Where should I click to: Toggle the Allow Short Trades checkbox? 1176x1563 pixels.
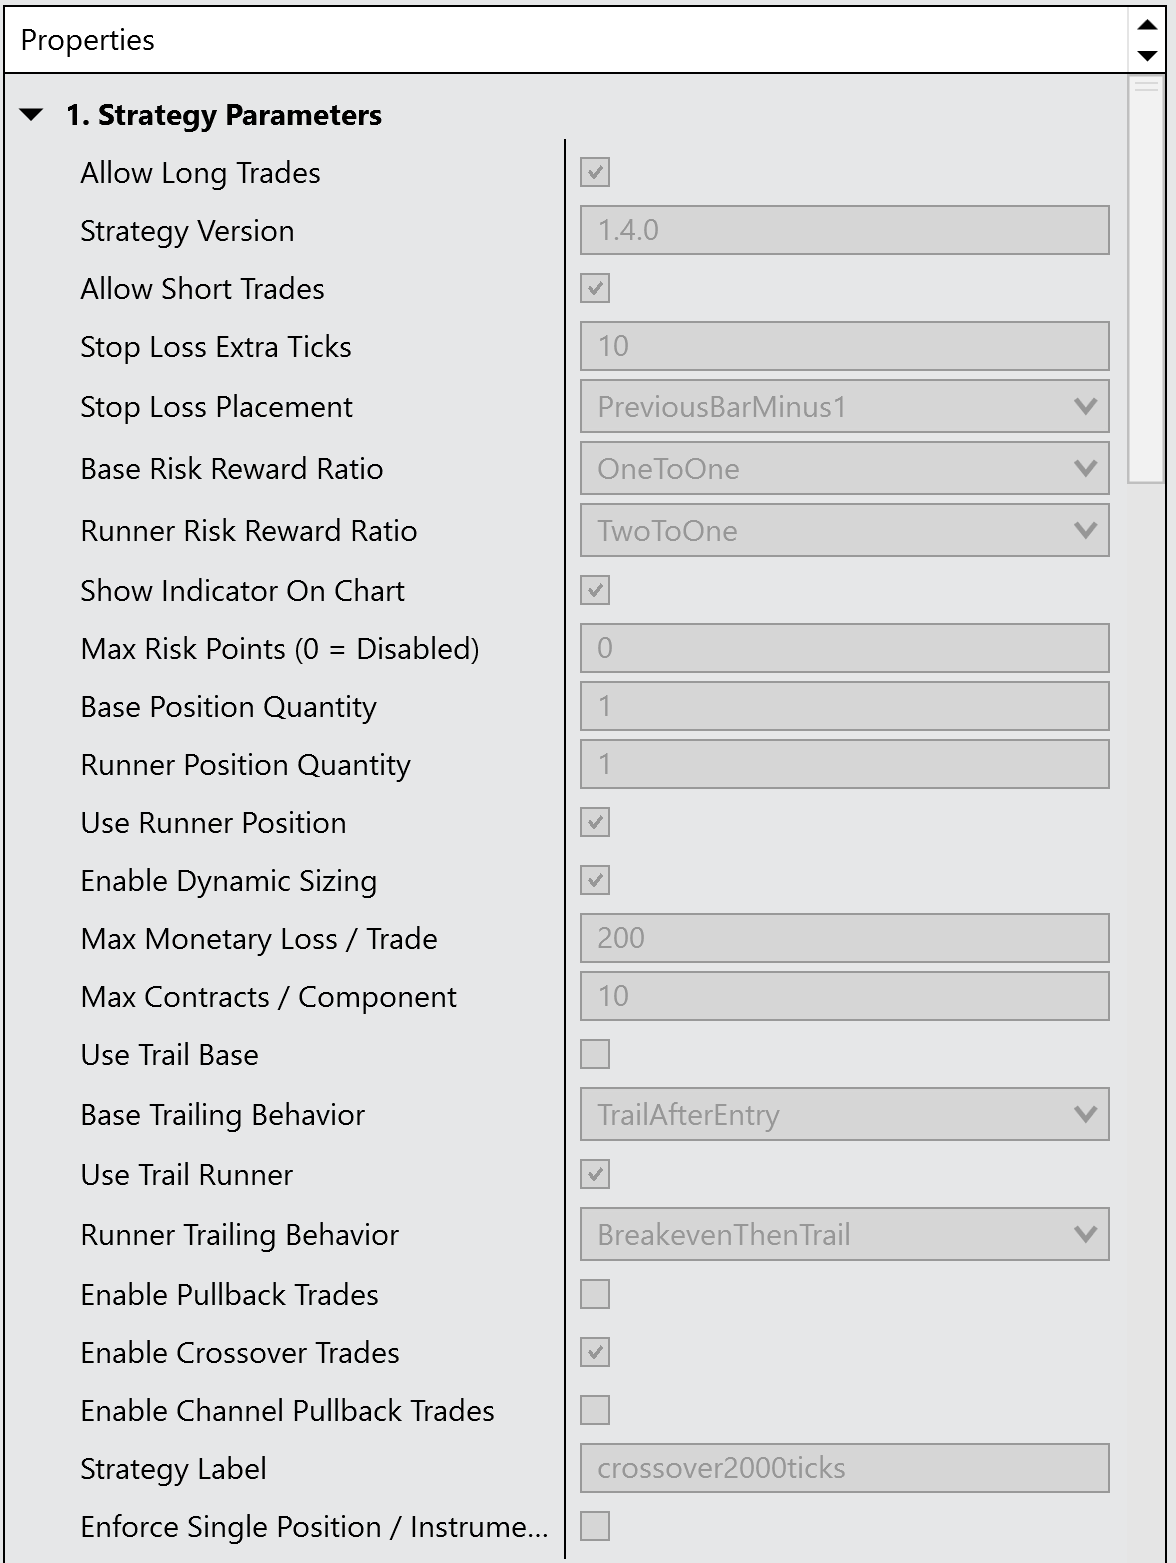(595, 289)
